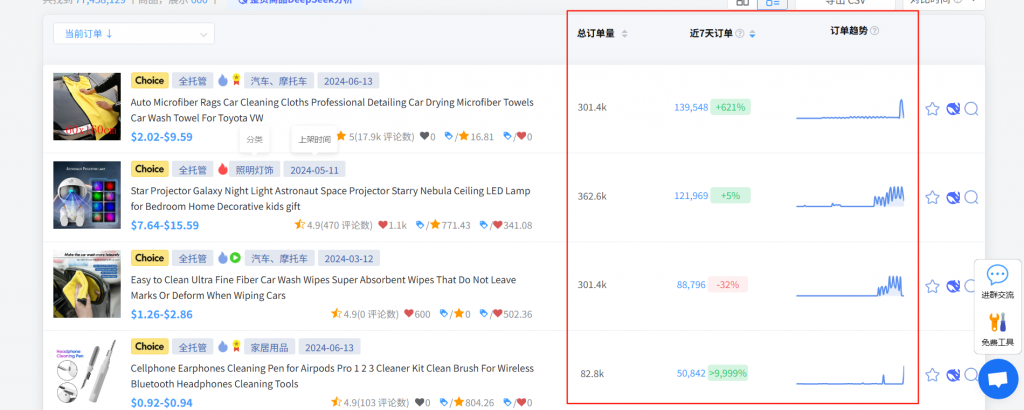Click magnifier search icon in Auto Microfiber row
1024x410 pixels.
click(971, 109)
